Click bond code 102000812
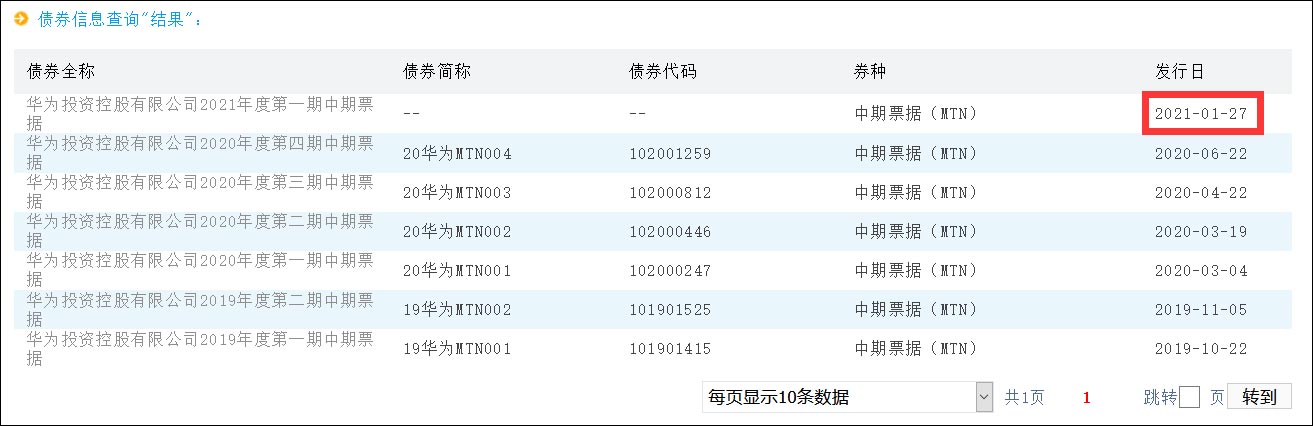1313x426 pixels. pyautogui.click(x=670, y=192)
